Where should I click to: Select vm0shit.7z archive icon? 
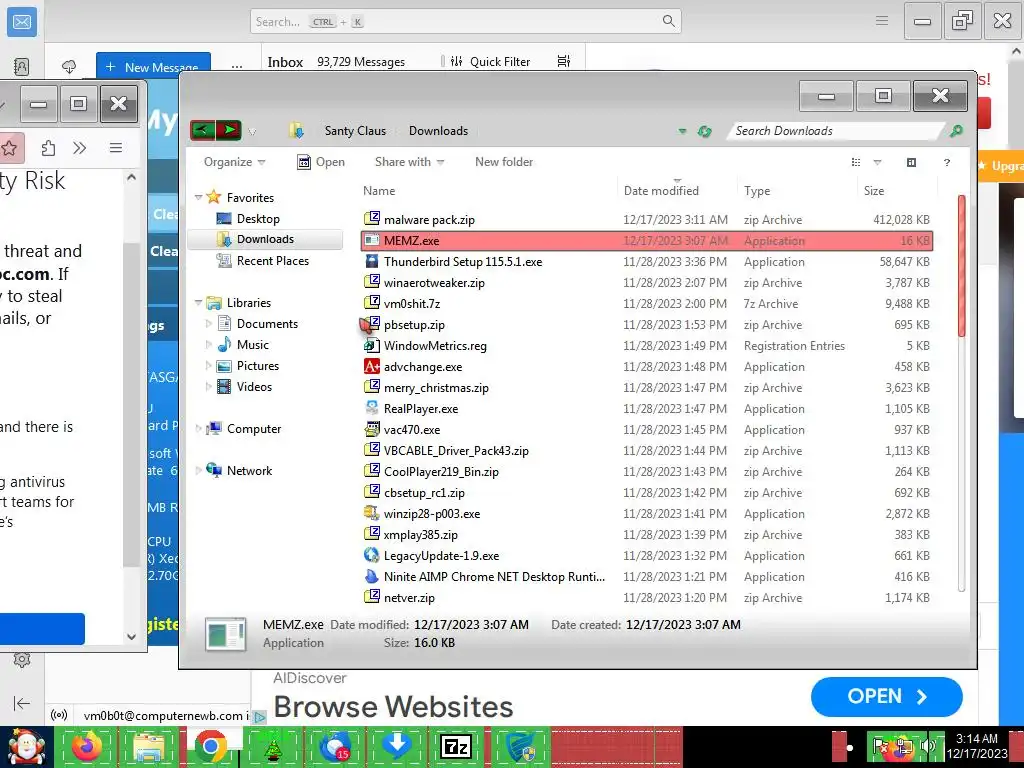click(372, 303)
